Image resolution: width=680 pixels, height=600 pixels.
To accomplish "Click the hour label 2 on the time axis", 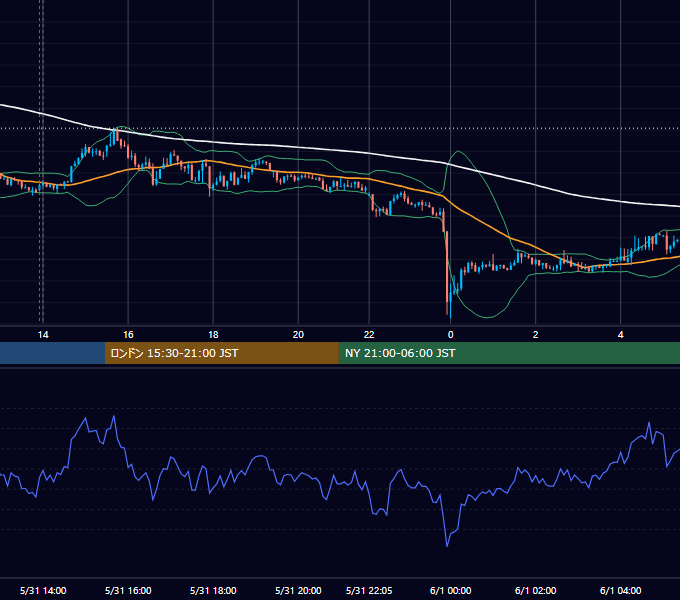I will coord(536,335).
